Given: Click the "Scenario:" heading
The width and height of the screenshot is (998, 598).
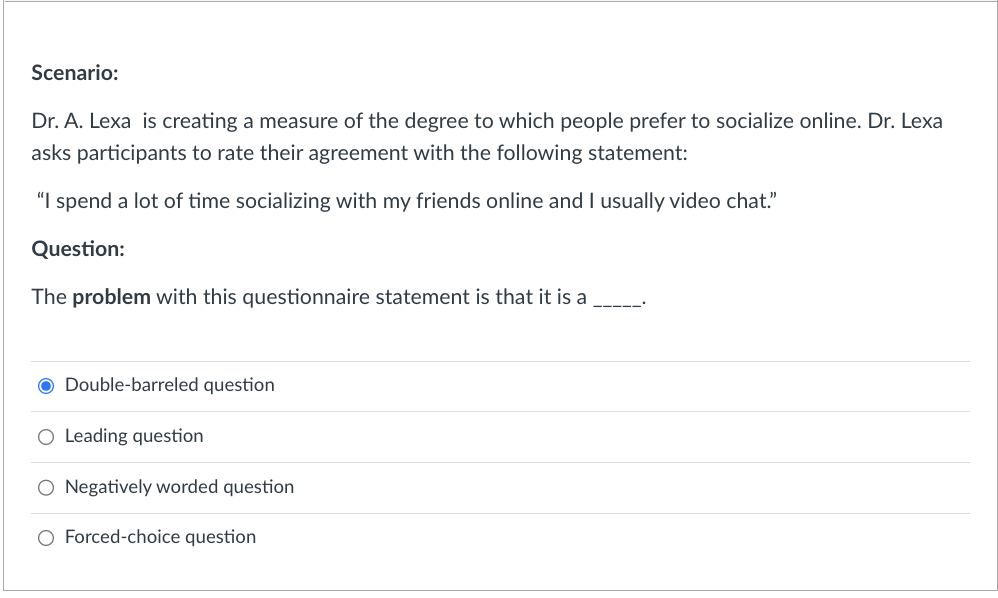Looking at the screenshot, I should tap(75, 73).
